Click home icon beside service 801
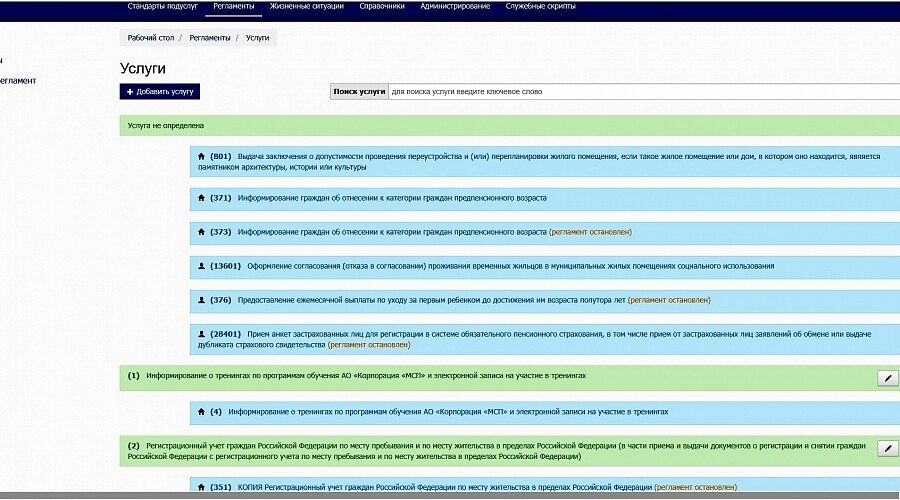900x500 pixels. click(x=202, y=156)
